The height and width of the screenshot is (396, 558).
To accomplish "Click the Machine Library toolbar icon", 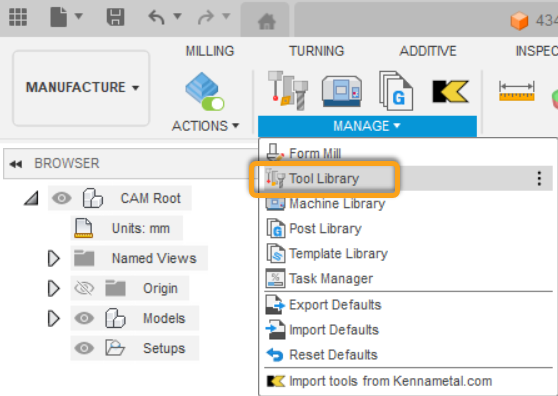I will 342,91.
